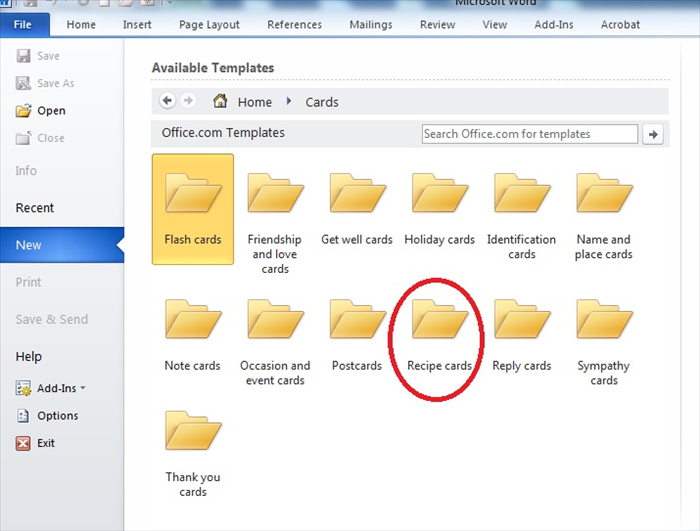Image resolution: width=700 pixels, height=531 pixels.
Task: Open the Get well cards folder
Action: [x=357, y=209]
